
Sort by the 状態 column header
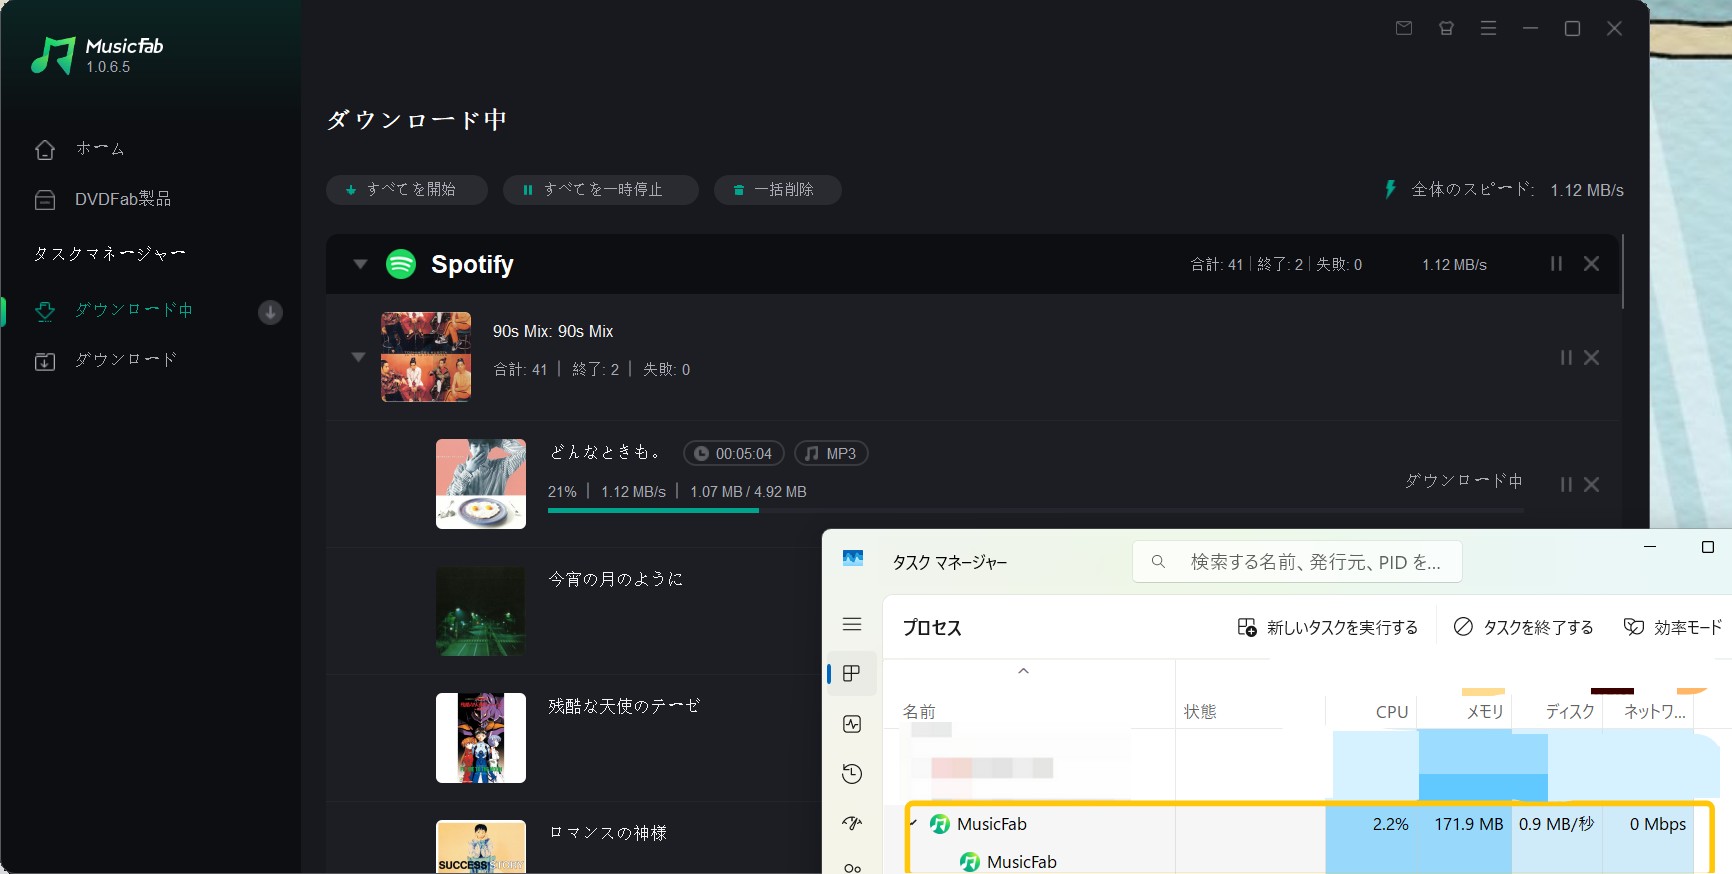coord(1200,712)
